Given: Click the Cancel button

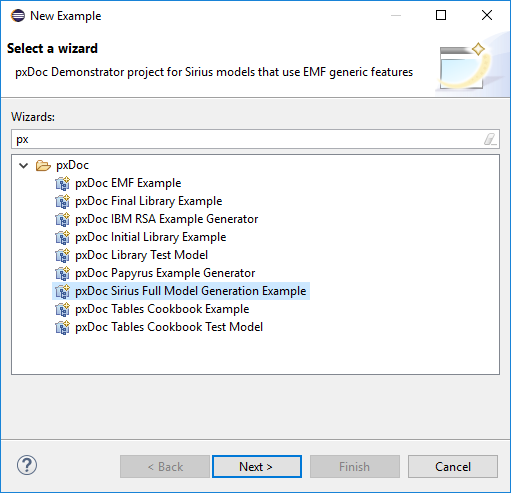Looking at the screenshot, I should point(453,466).
